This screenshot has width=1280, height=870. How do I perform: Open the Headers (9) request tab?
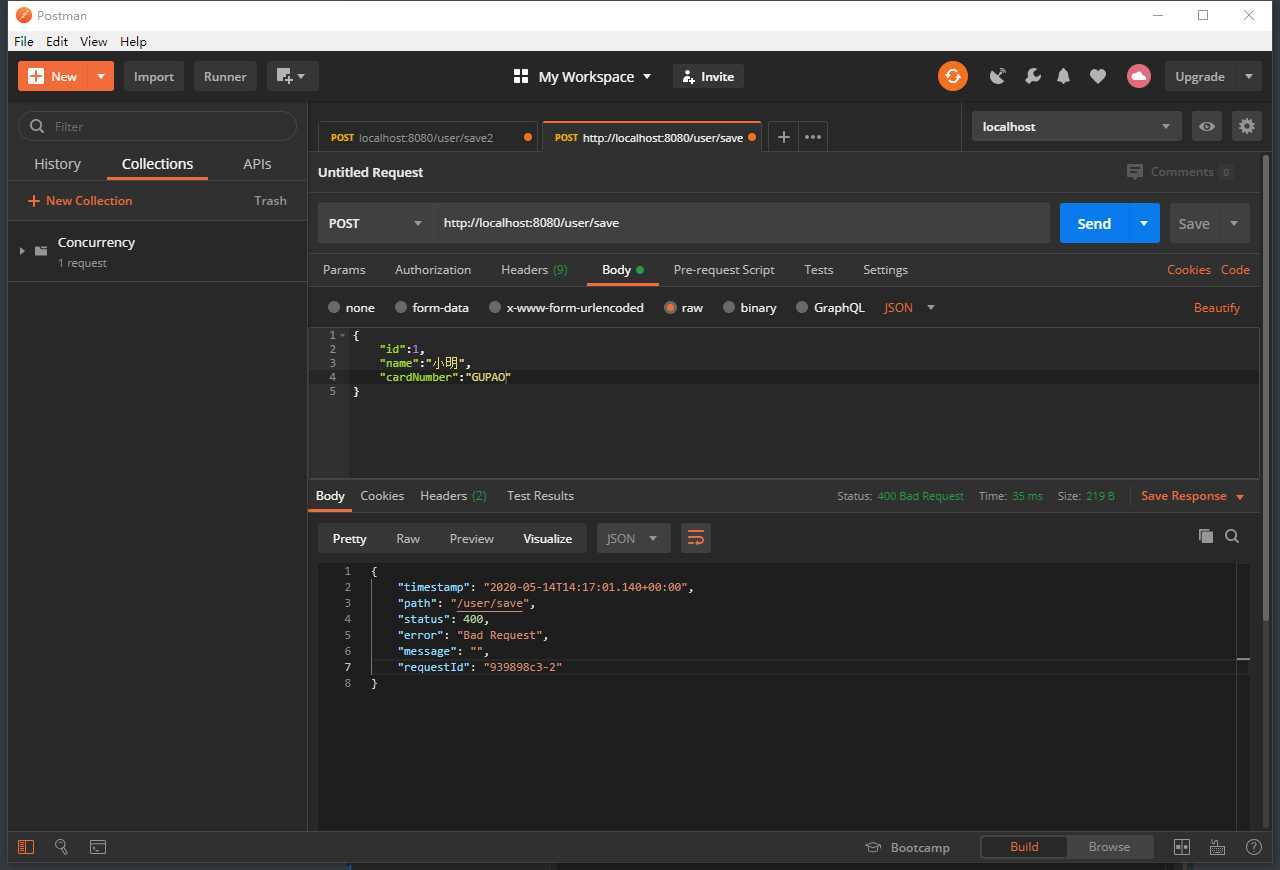point(534,270)
